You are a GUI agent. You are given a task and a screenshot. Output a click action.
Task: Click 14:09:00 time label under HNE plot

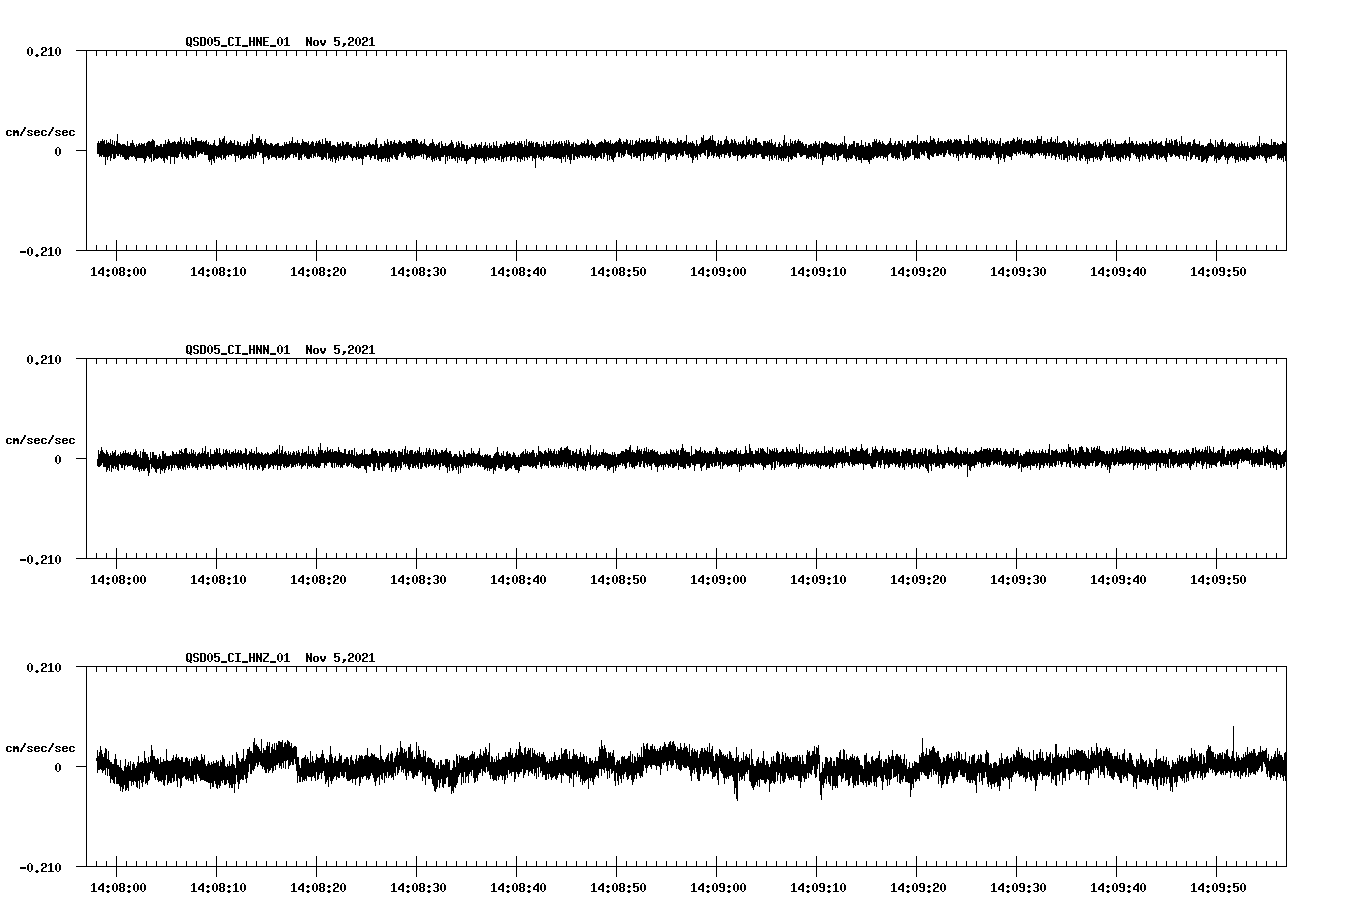click(x=718, y=272)
